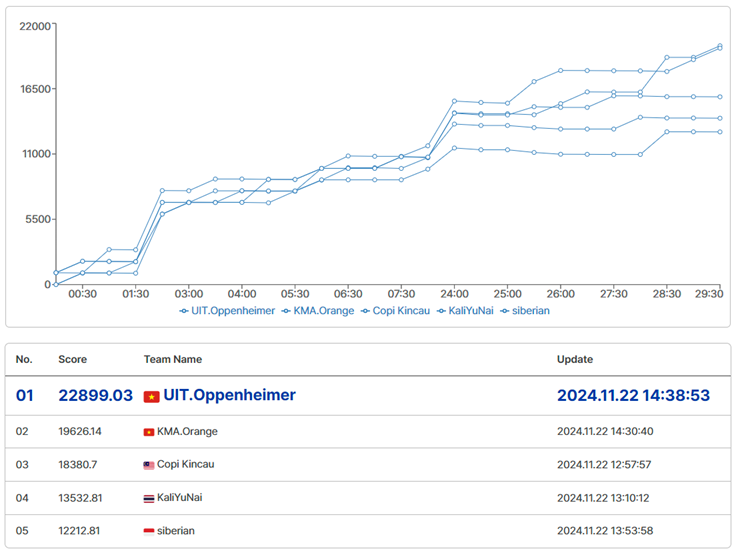The height and width of the screenshot is (551, 734).
Task: Select the score 18380.7
Action: [78, 465]
